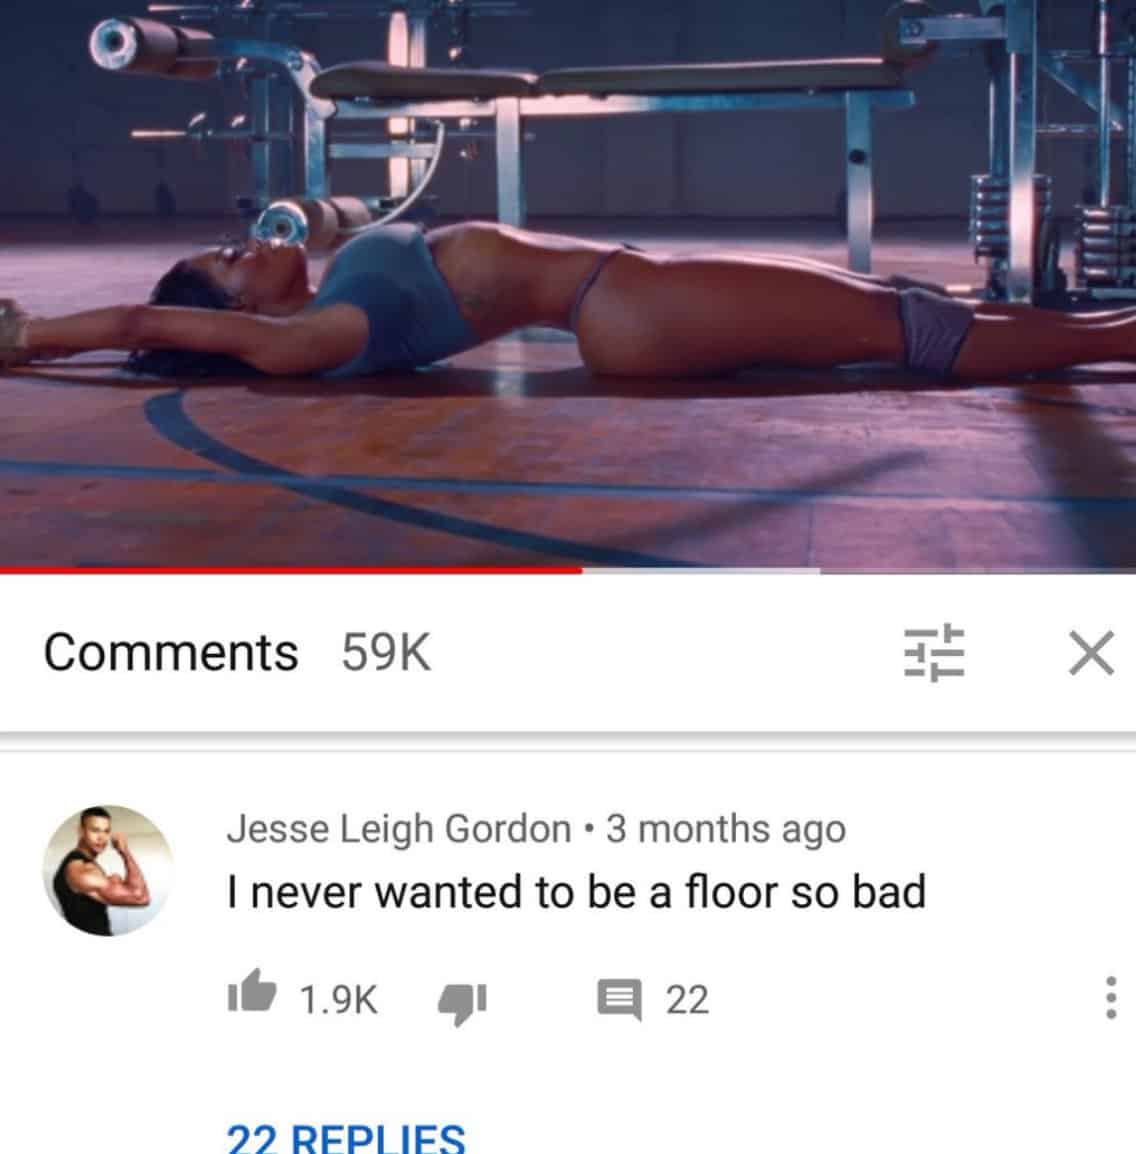Tap the Comments header title
Image resolution: width=1136 pixels, height=1154 pixels.
point(171,653)
